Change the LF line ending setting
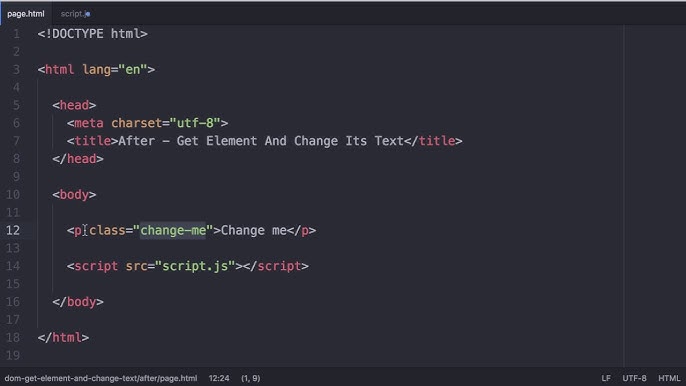Image resolution: width=686 pixels, height=386 pixels. point(606,378)
